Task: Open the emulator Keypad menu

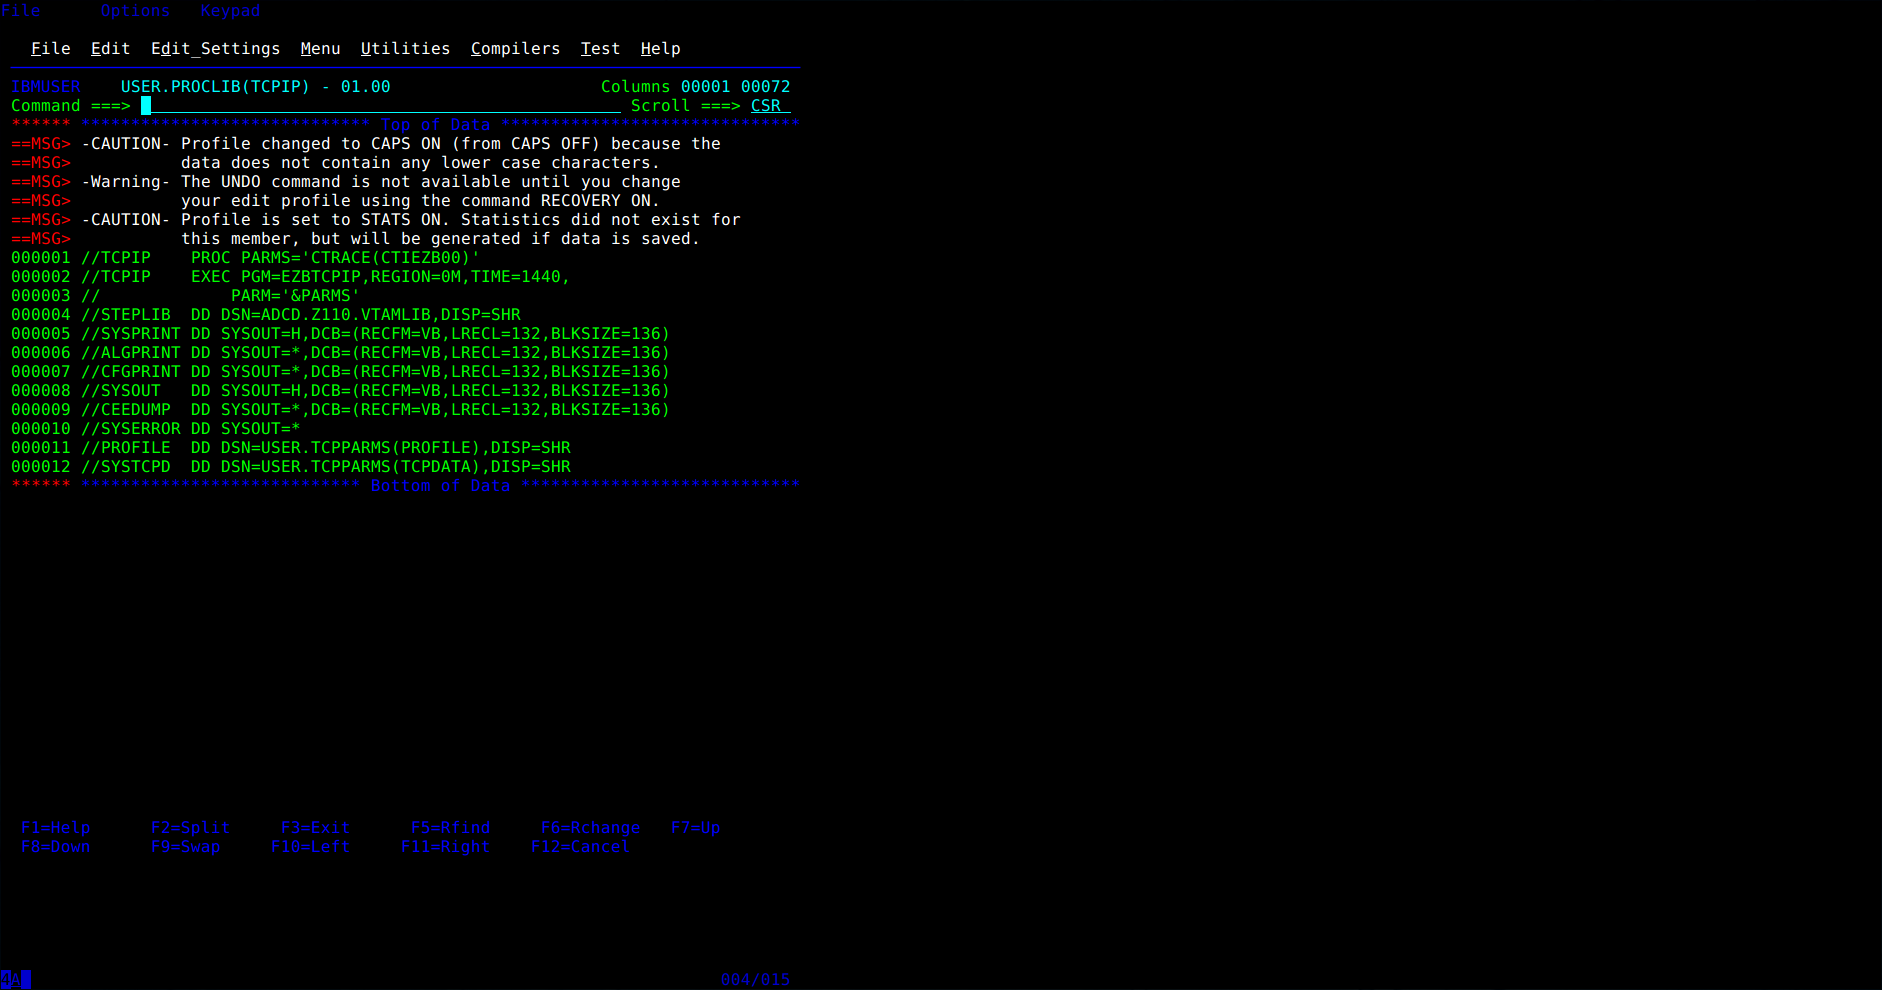Action: [230, 10]
